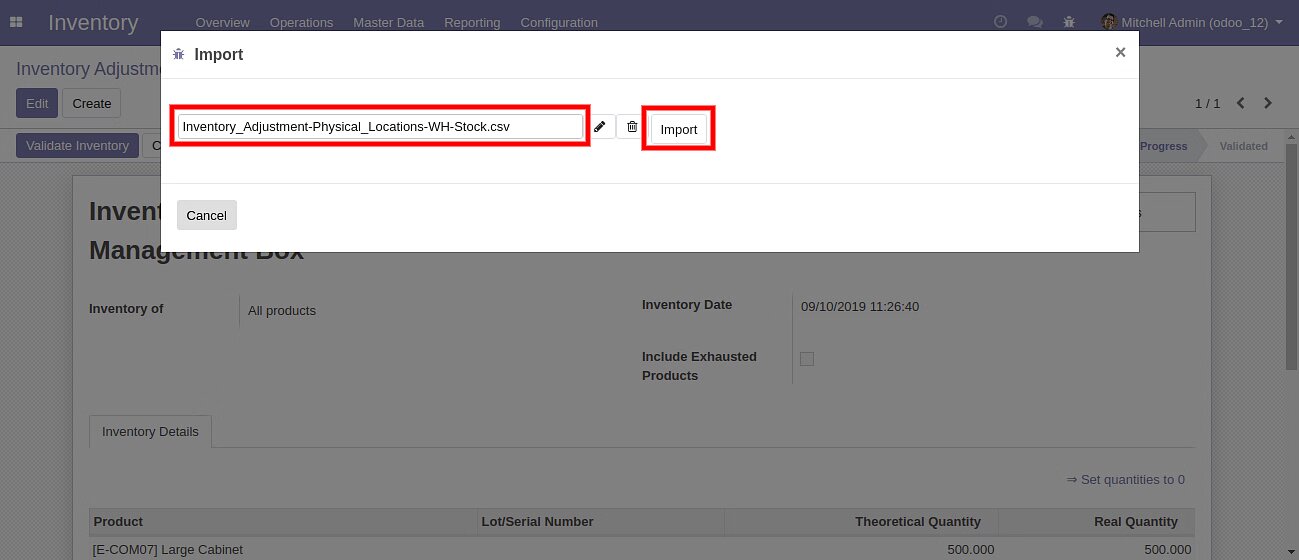
Task: Click the Set quantities to 0 link
Action: point(1125,480)
